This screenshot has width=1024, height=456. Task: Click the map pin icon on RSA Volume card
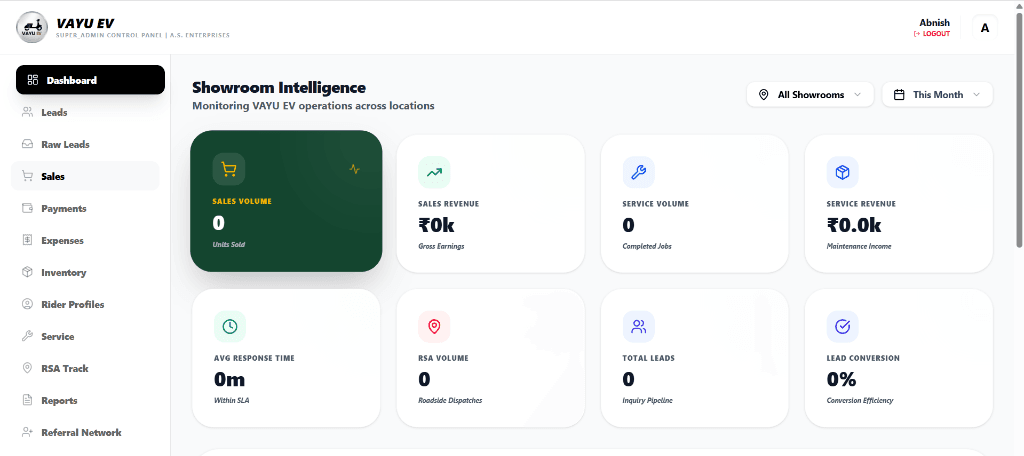pyautogui.click(x=434, y=326)
